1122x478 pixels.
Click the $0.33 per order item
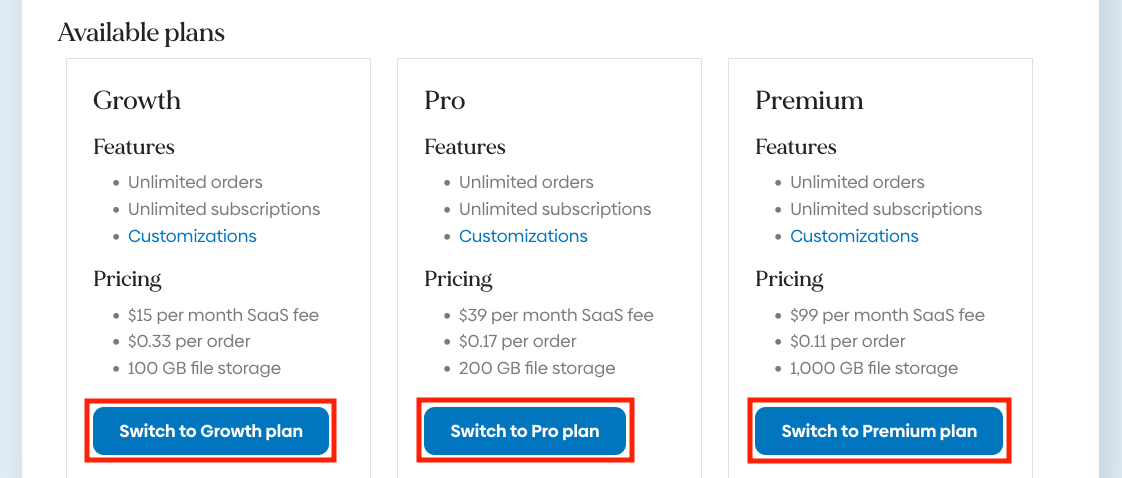(191, 341)
